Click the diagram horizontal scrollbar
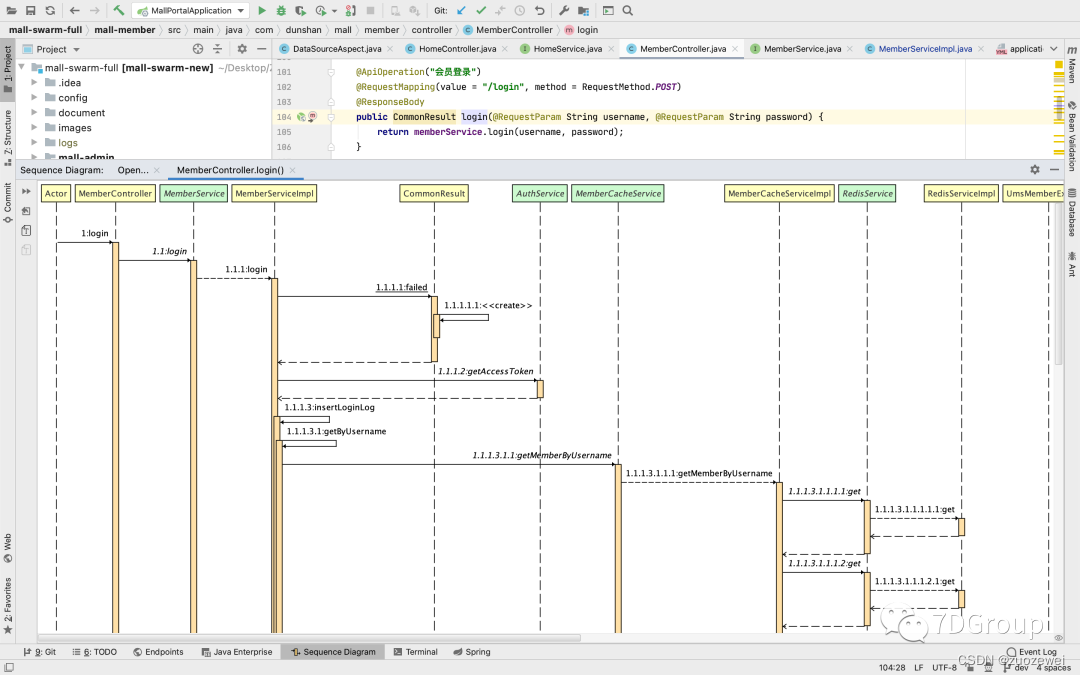Viewport: 1080px width, 675px height. pos(310,638)
